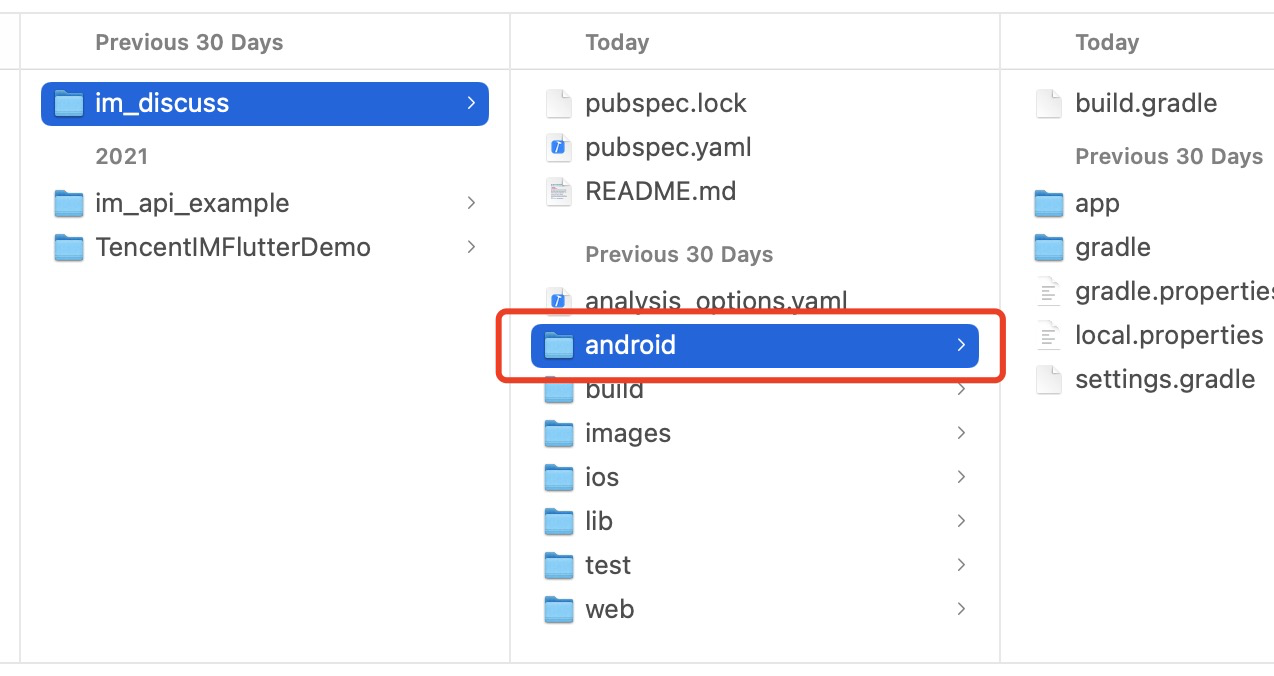
Task: Click the TencentIMFlutterDemo folder icon
Action: coord(68,247)
